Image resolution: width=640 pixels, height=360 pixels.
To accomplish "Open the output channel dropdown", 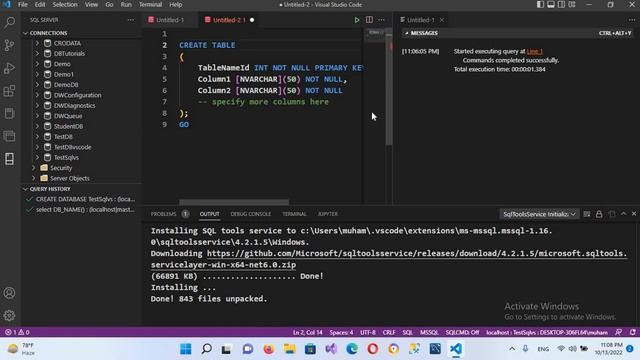I will click(x=539, y=214).
